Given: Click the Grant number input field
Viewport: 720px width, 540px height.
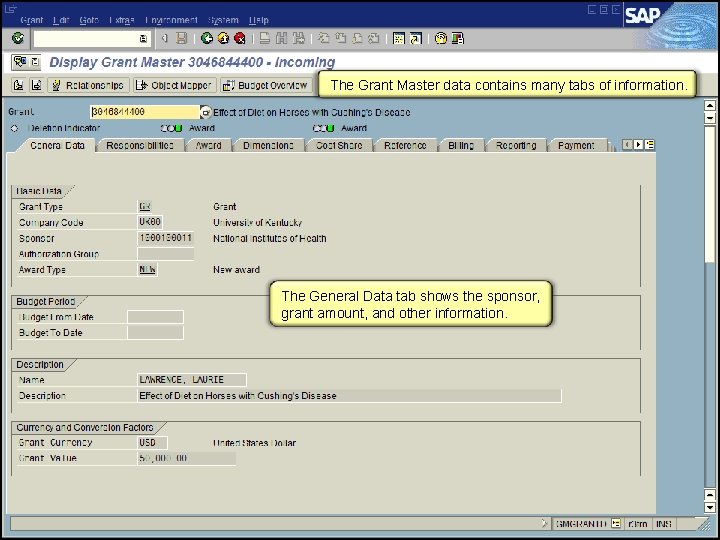Looking at the screenshot, I should point(145,112).
